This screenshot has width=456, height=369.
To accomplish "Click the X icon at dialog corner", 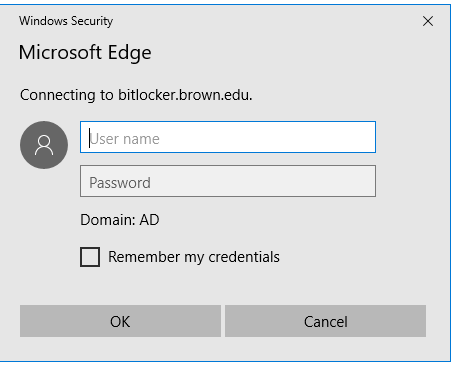I will point(428,21).
